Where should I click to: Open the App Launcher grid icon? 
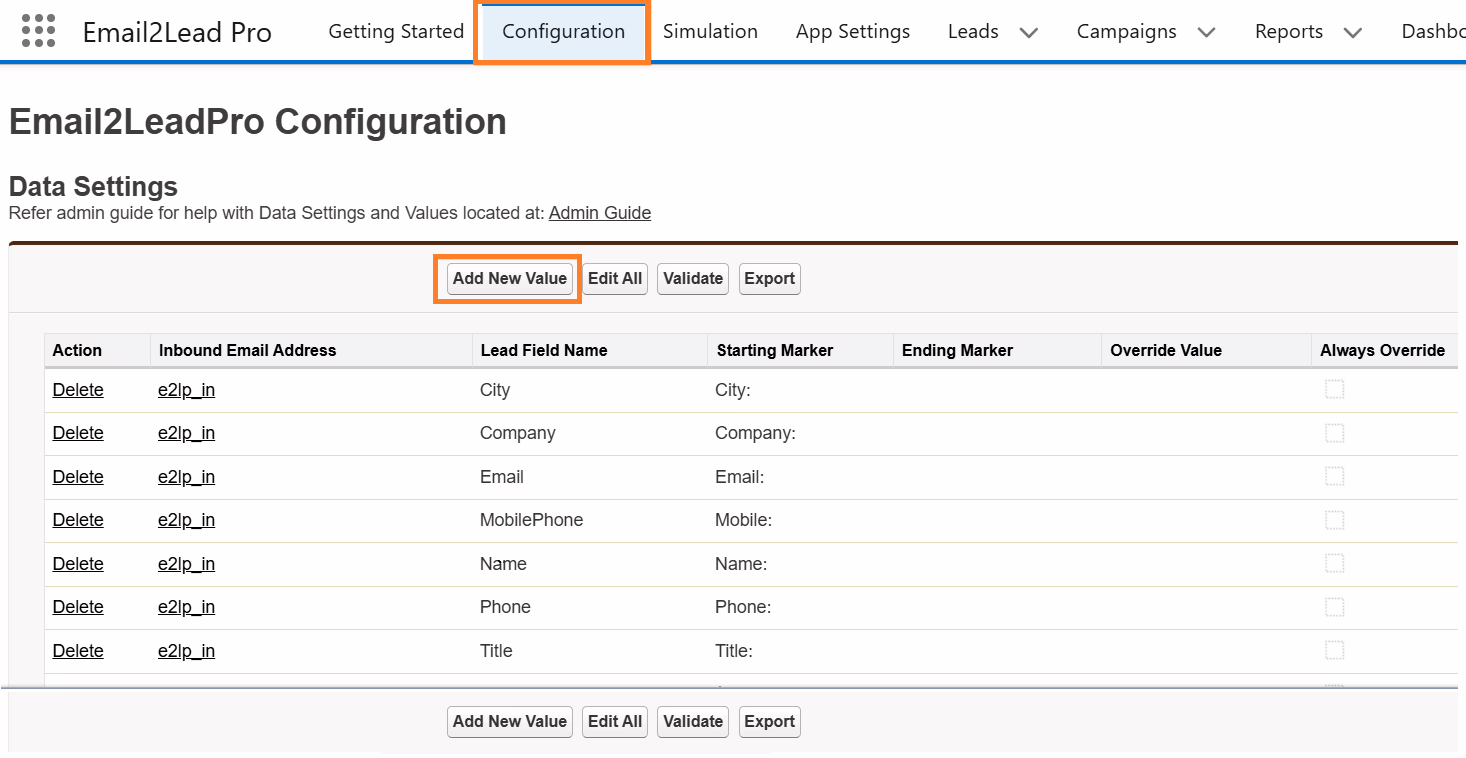pyautogui.click(x=38, y=31)
